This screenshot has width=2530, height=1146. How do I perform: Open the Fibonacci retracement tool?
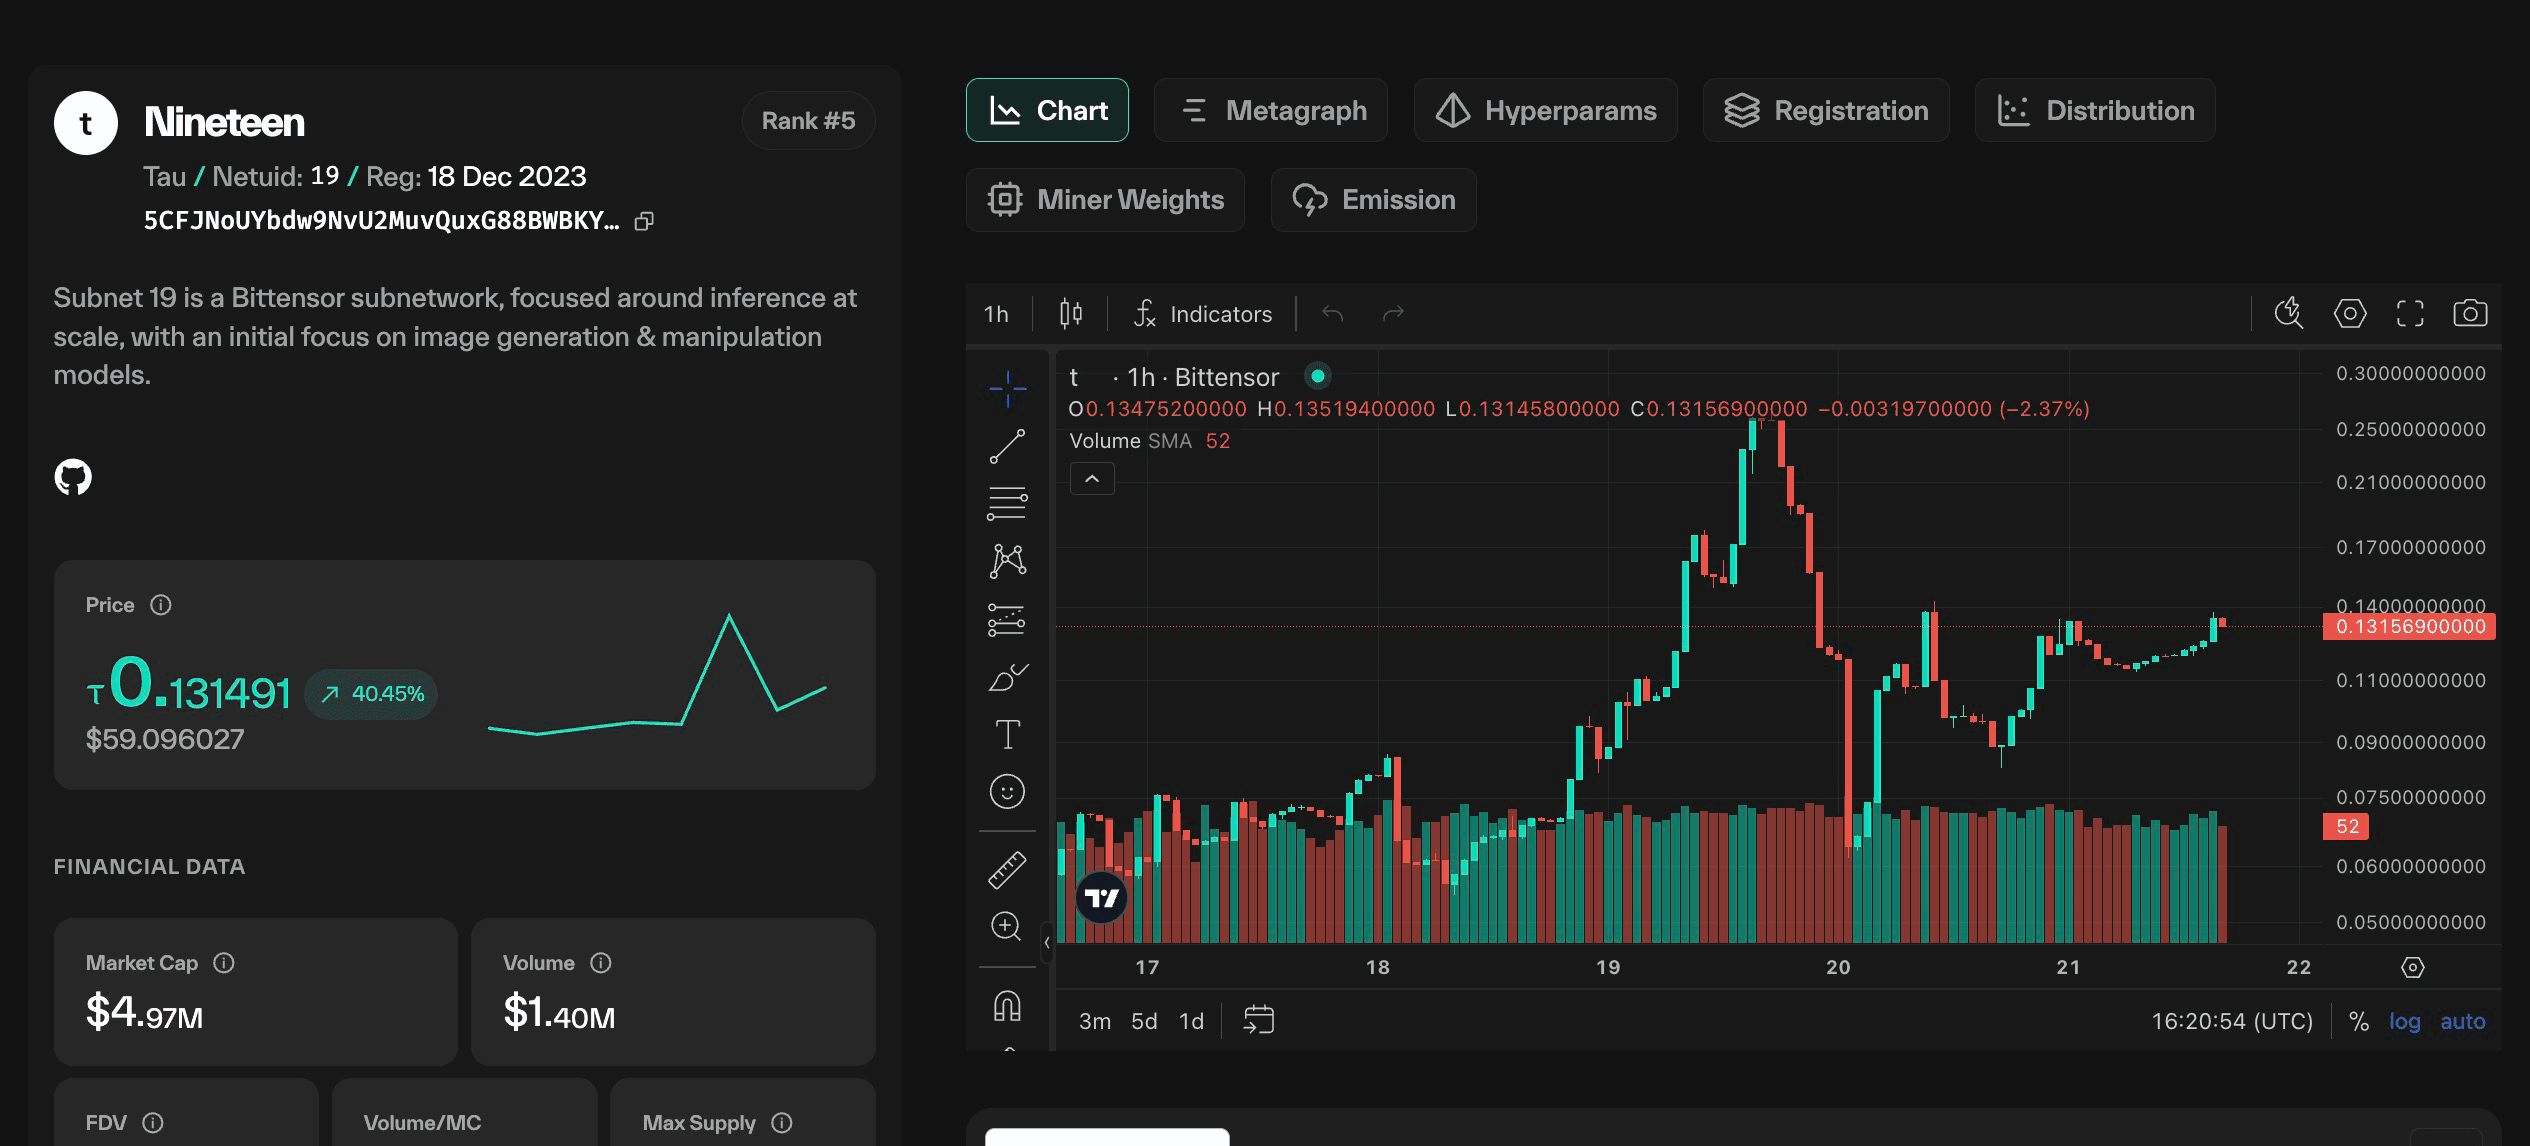[1007, 503]
